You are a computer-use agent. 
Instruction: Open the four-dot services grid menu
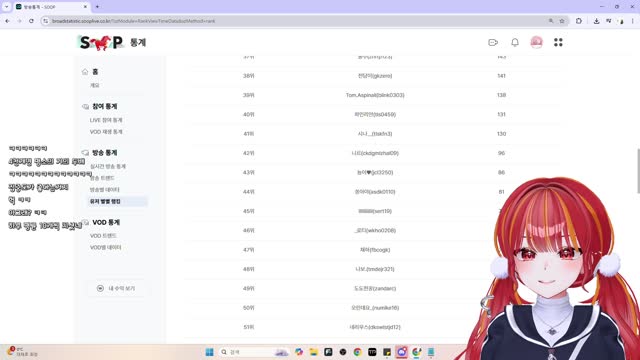coord(558,42)
